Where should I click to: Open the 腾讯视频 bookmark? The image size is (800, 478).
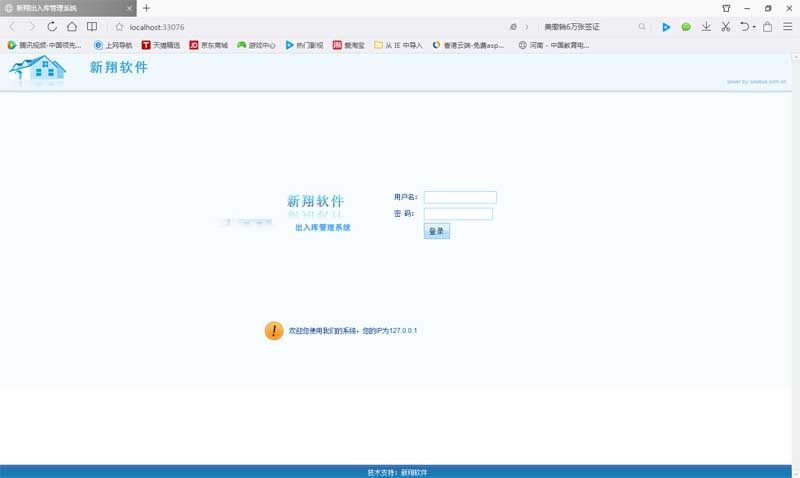[44, 45]
